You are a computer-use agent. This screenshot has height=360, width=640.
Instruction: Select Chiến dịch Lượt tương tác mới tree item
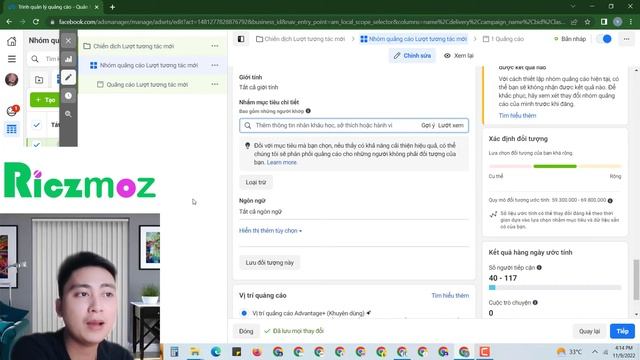(153, 46)
